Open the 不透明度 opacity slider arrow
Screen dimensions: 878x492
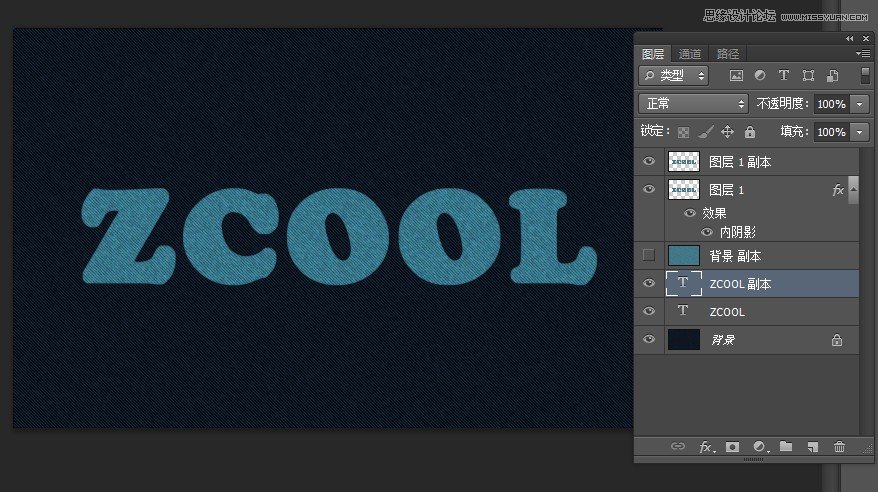(x=860, y=104)
